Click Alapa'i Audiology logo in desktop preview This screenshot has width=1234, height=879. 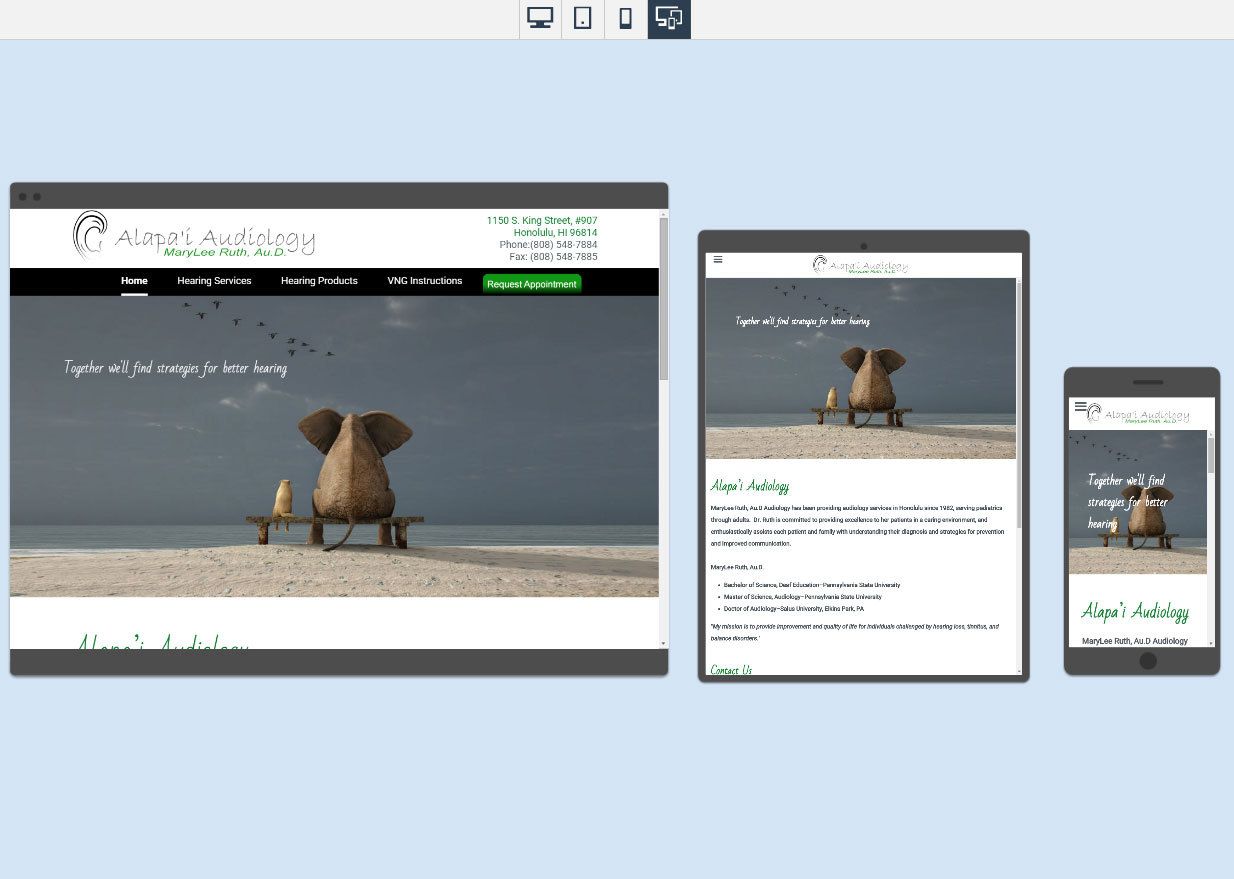tap(194, 236)
